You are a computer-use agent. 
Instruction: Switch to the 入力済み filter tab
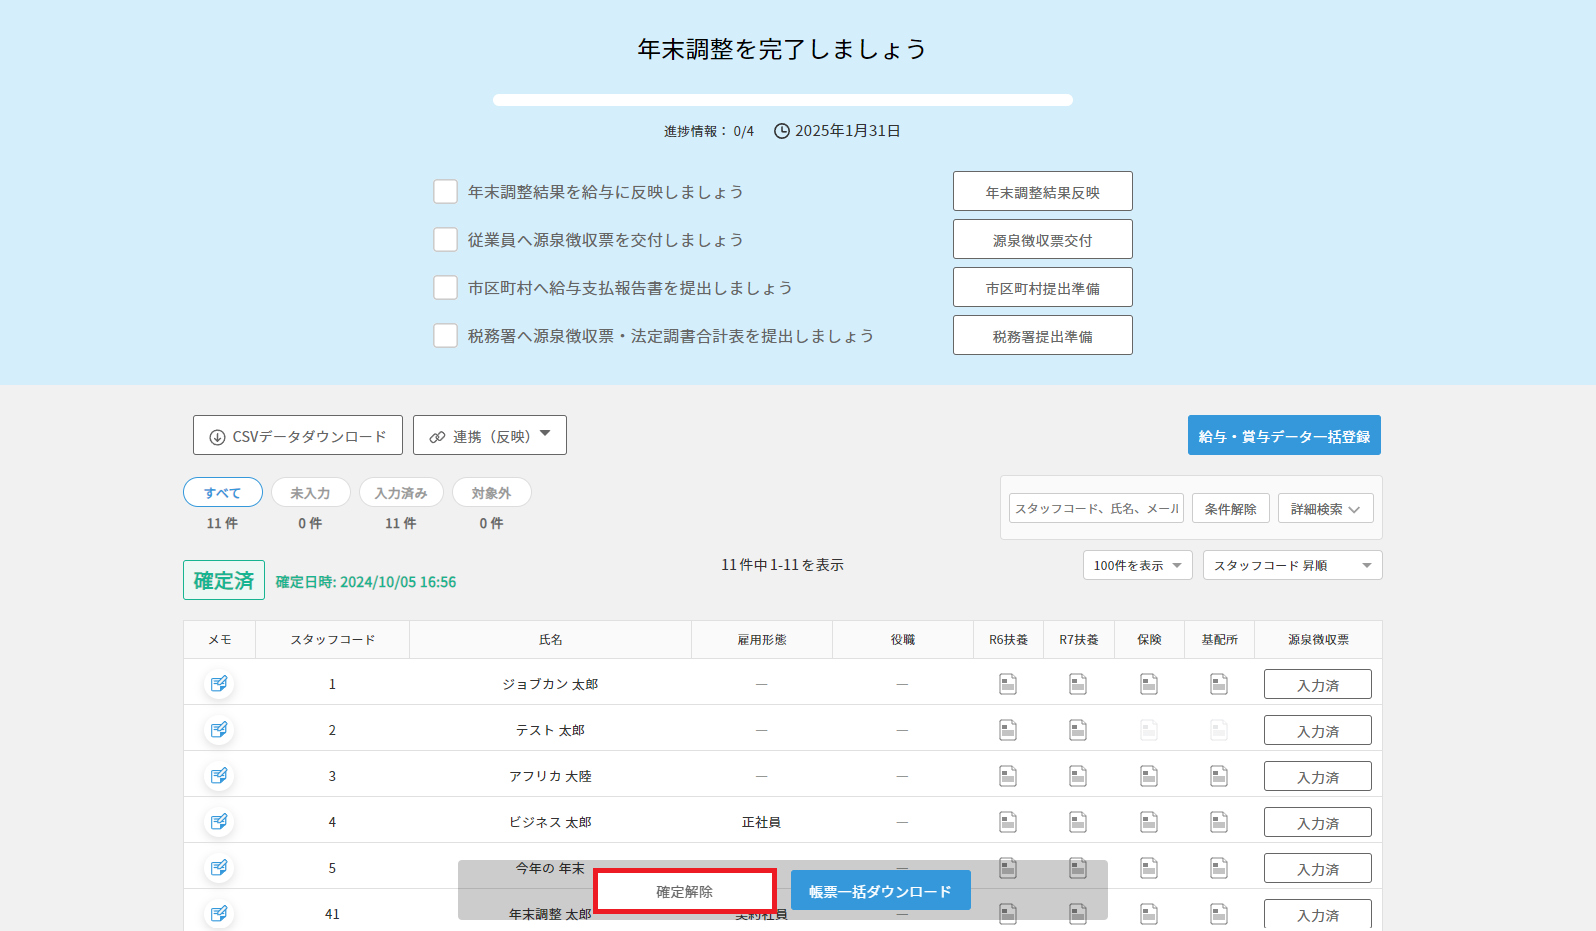(x=401, y=493)
